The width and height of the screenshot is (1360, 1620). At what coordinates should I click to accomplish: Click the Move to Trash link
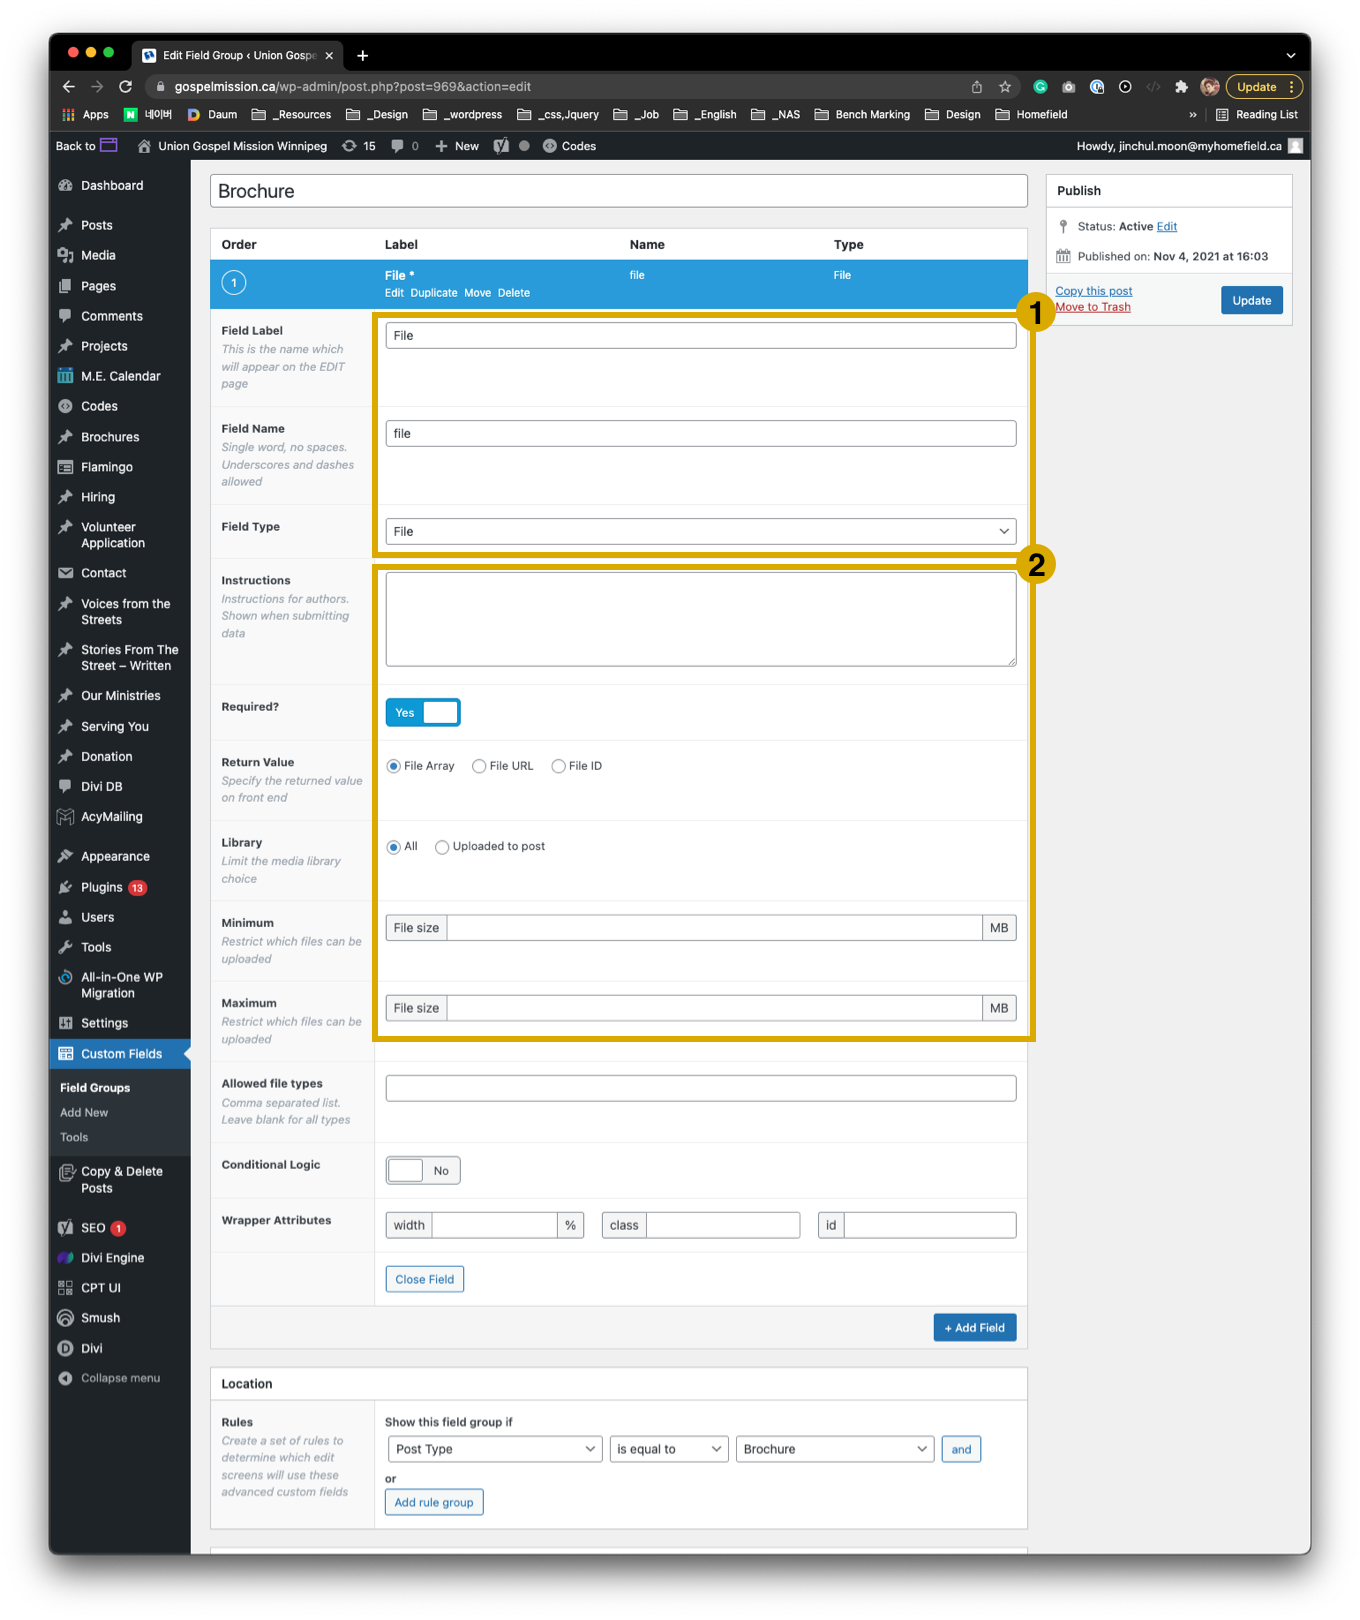[x=1093, y=307]
